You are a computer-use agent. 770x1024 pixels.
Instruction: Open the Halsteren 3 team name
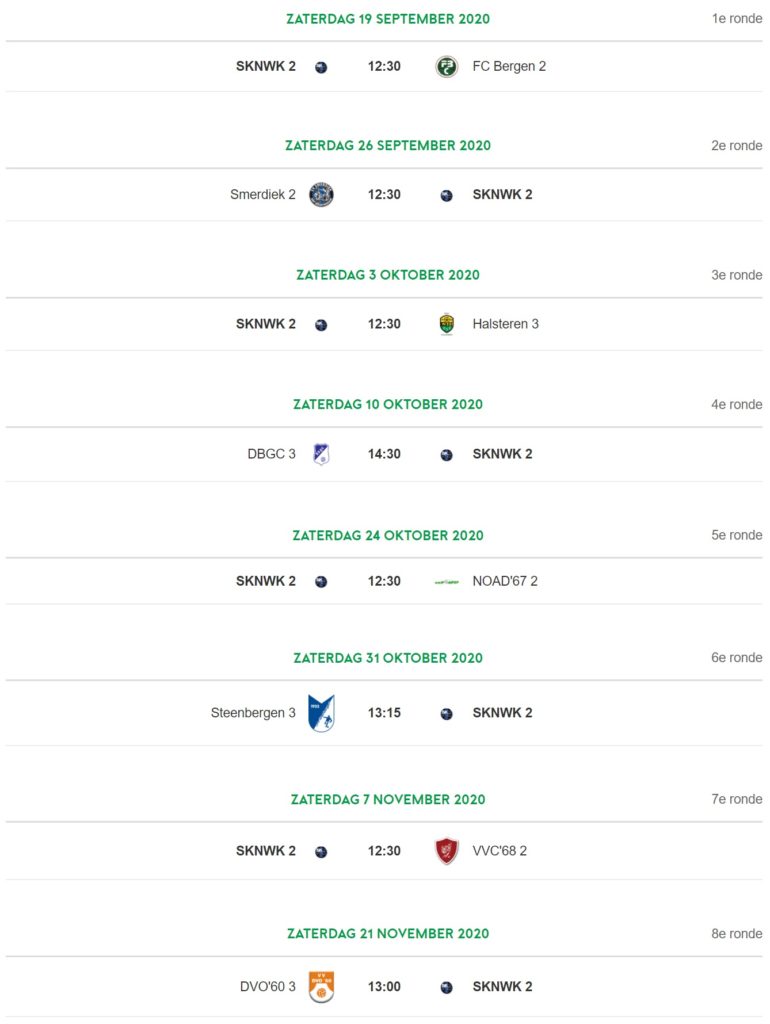tap(505, 324)
